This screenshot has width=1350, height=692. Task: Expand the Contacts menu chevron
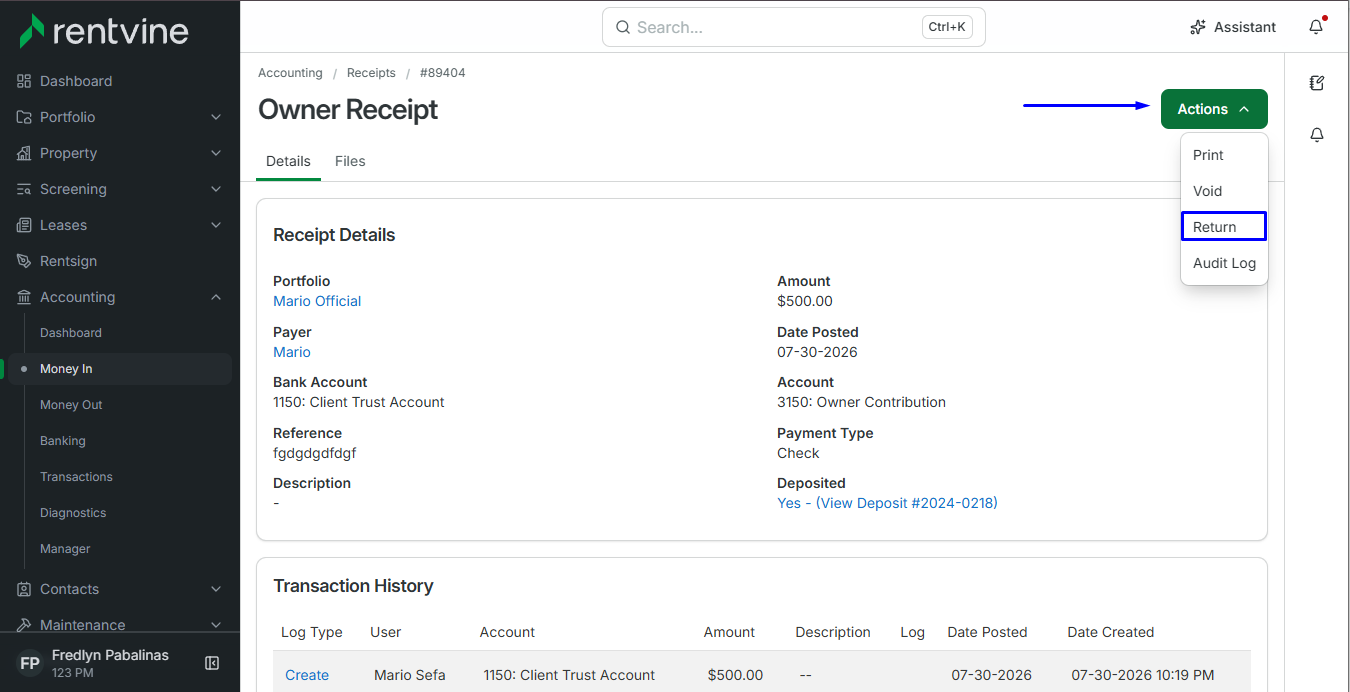pyautogui.click(x=216, y=589)
